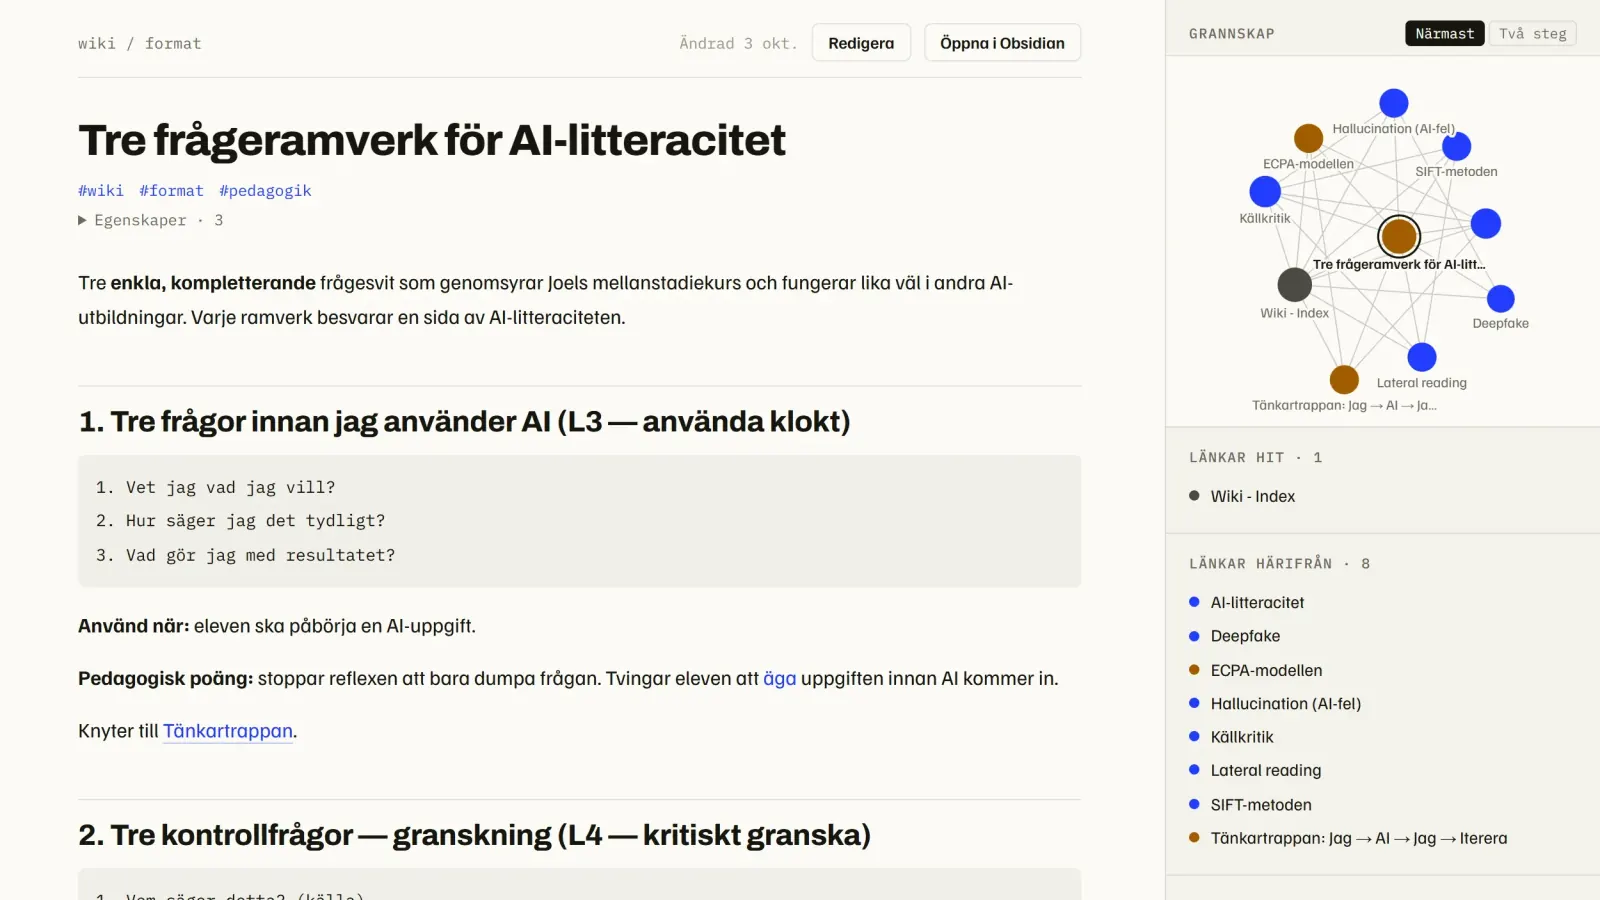The image size is (1600, 900).
Task: Click the 'Ändrad 3 okt.' modified date
Action: pyautogui.click(x=738, y=43)
